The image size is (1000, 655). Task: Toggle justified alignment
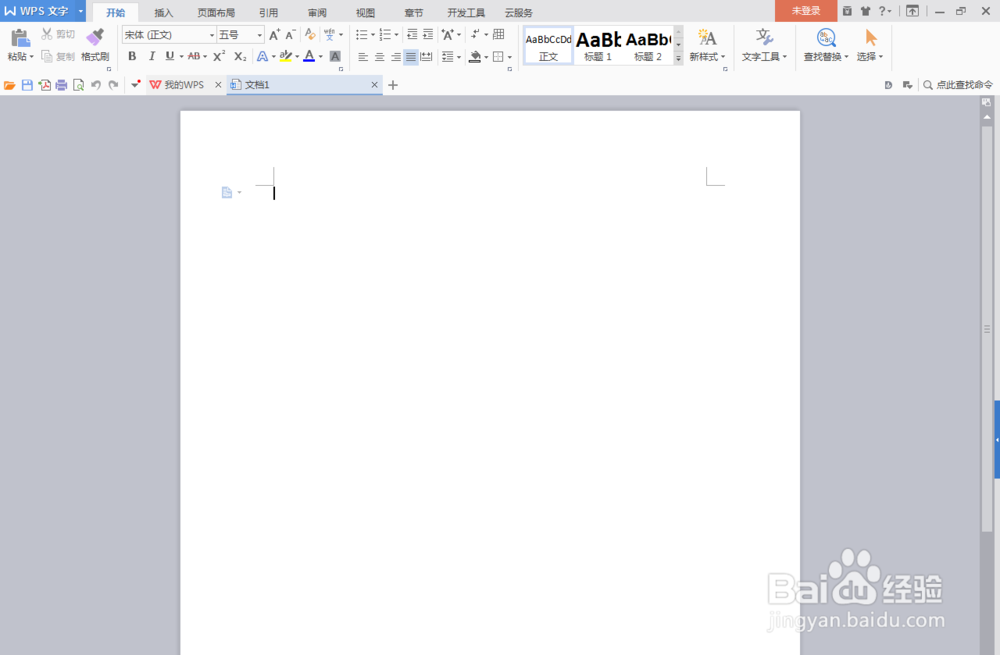(411, 57)
